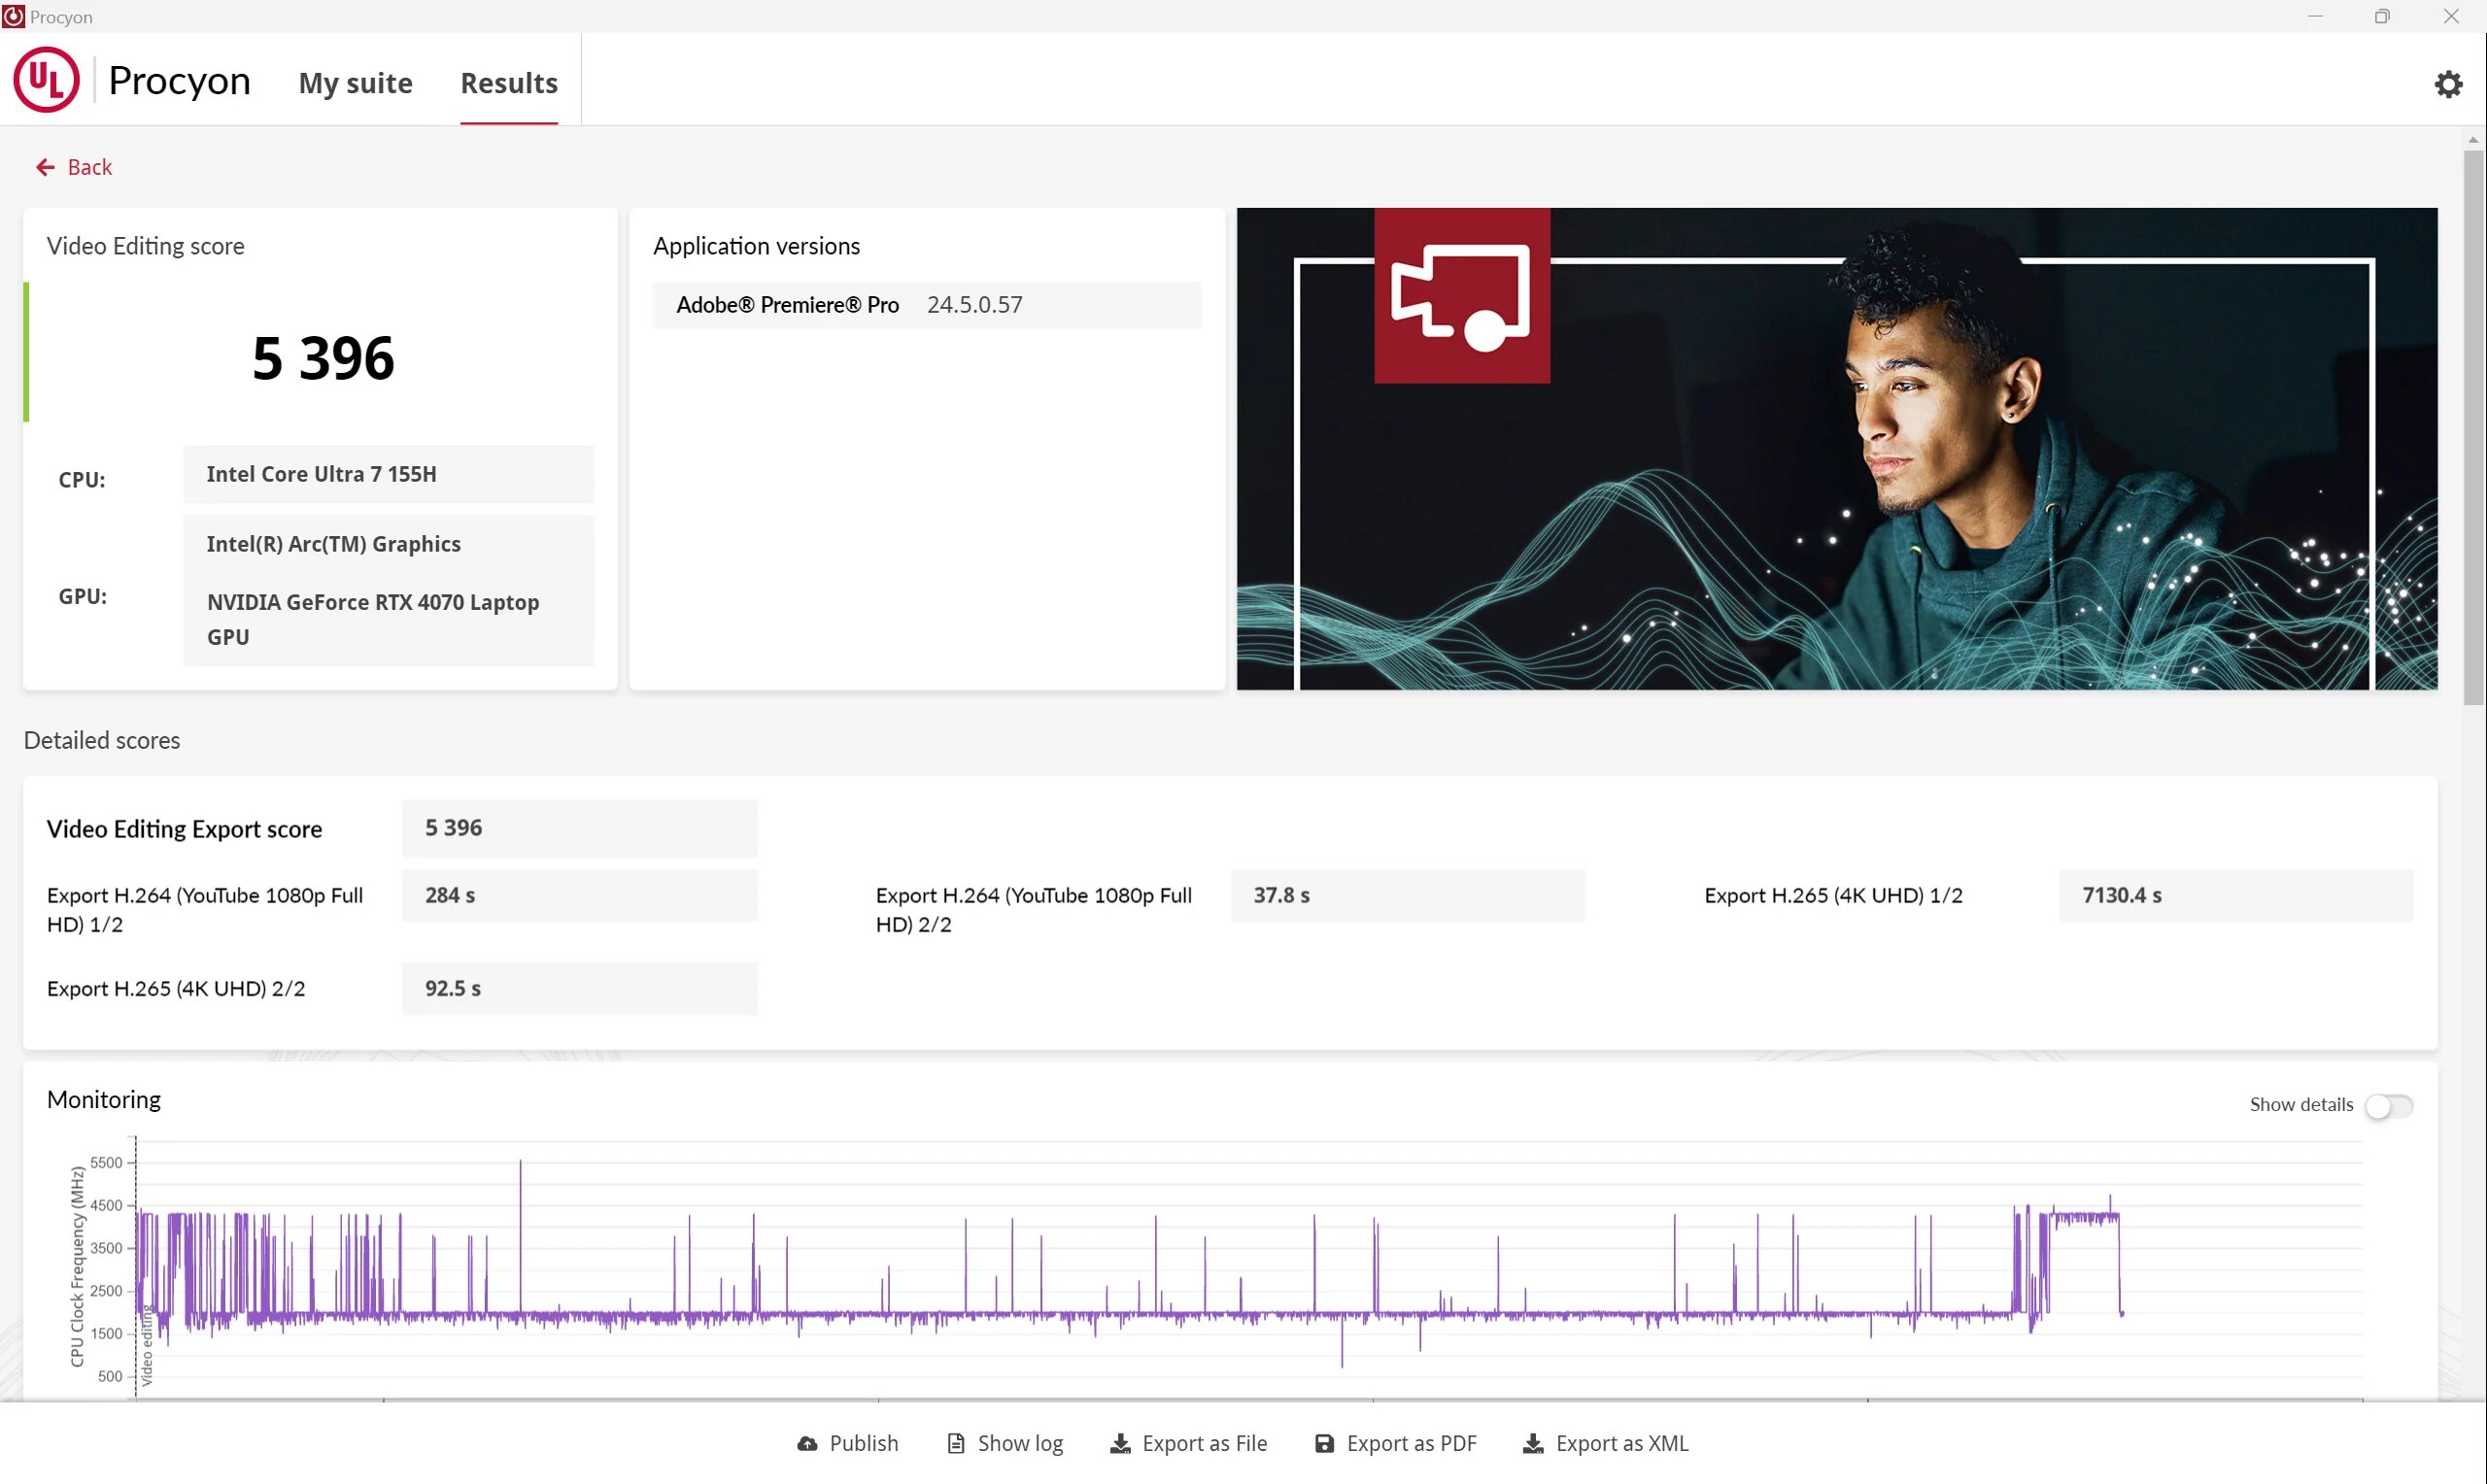Image resolution: width=2487 pixels, height=1484 pixels.
Task: Click the Monitoring heading
Action: click(104, 1099)
